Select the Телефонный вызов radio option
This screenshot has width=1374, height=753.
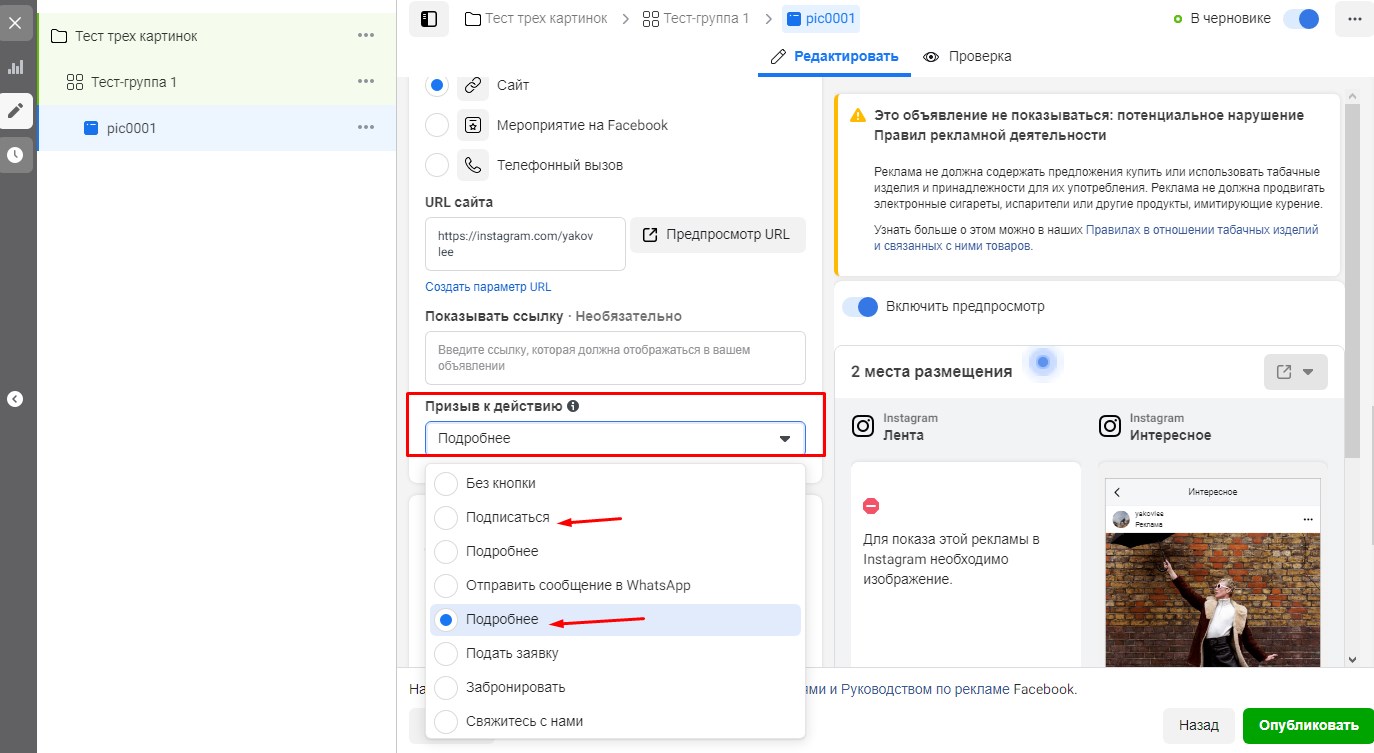tap(437, 165)
